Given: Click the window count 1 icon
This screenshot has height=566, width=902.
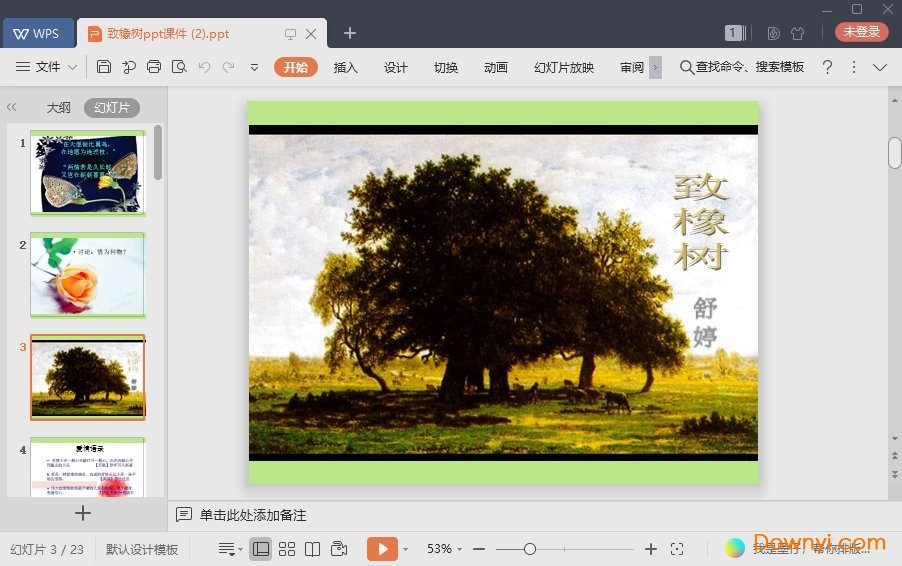Looking at the screenshot, I should pyautogui.click(x=735, y=33).
